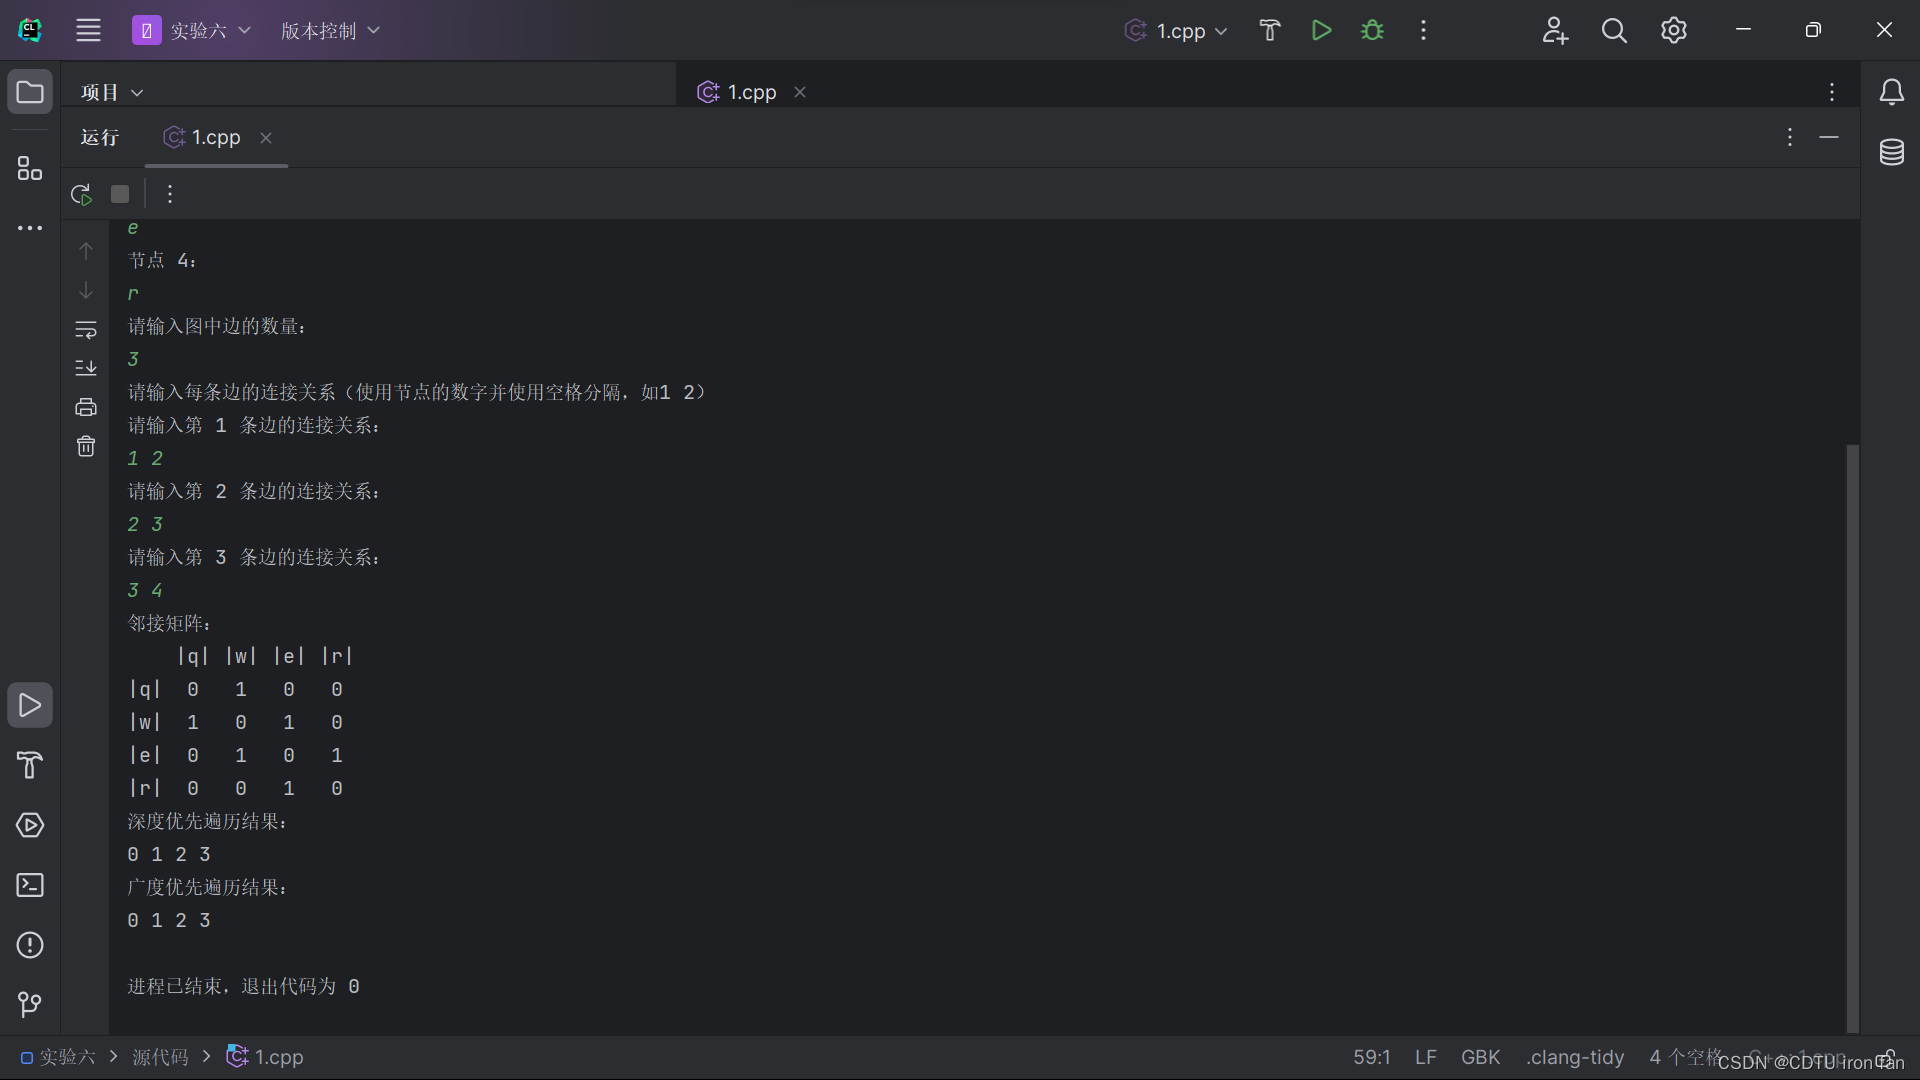Click the green Run button in title bar
The image size is (1920, 1080).
coord(1321,30)
